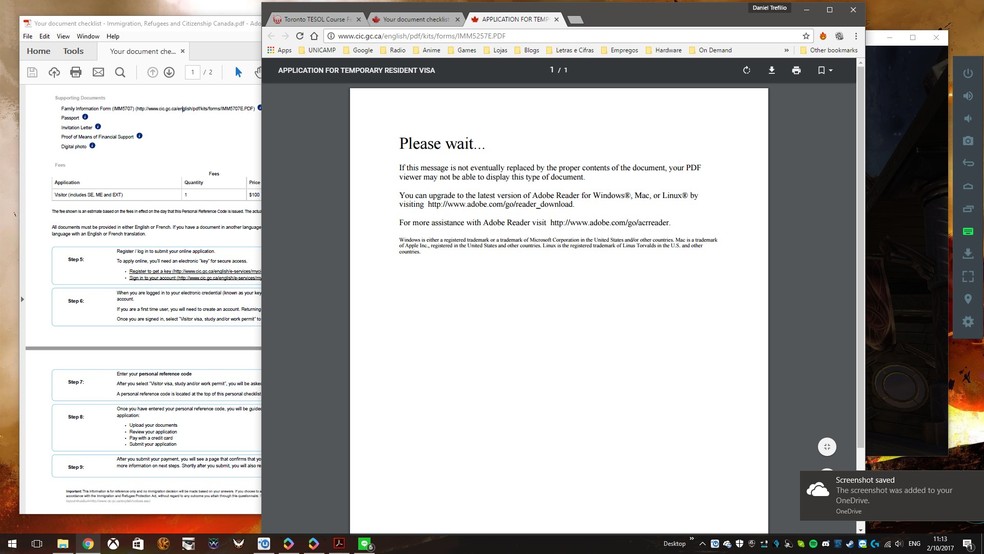Open the Games bookmarks folder

461,50
